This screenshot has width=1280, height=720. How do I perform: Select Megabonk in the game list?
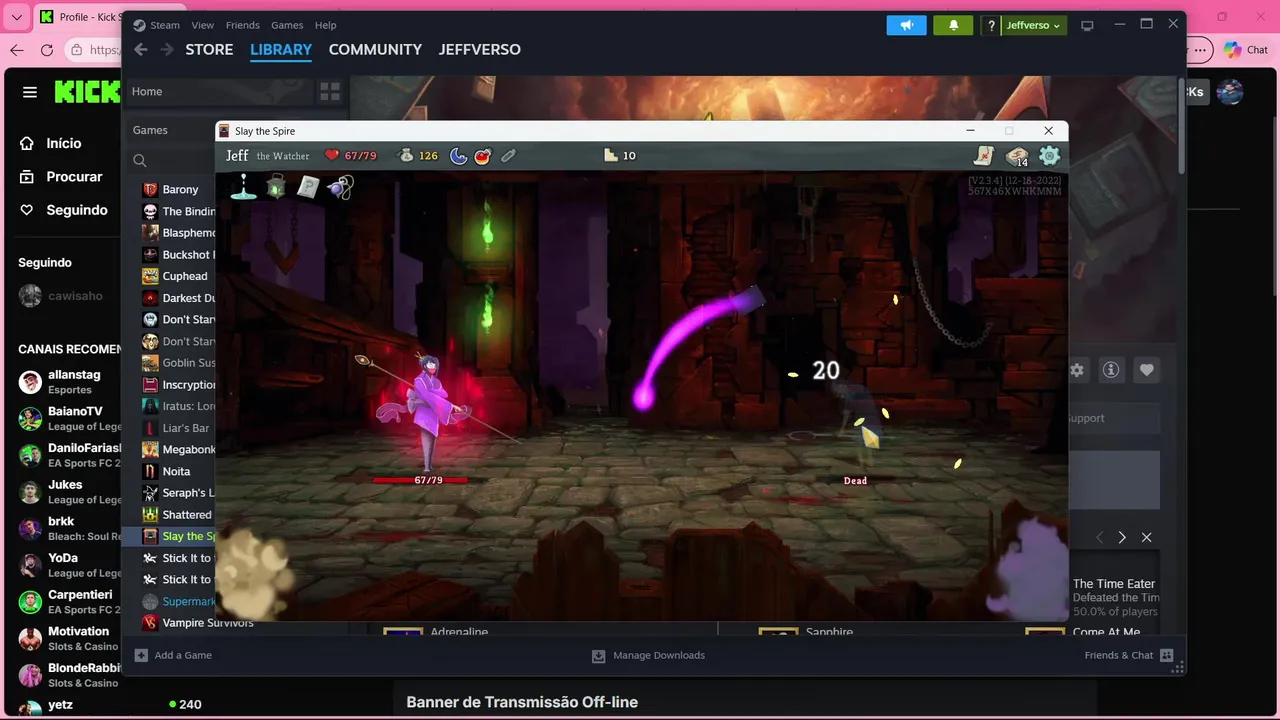point(178,449)
